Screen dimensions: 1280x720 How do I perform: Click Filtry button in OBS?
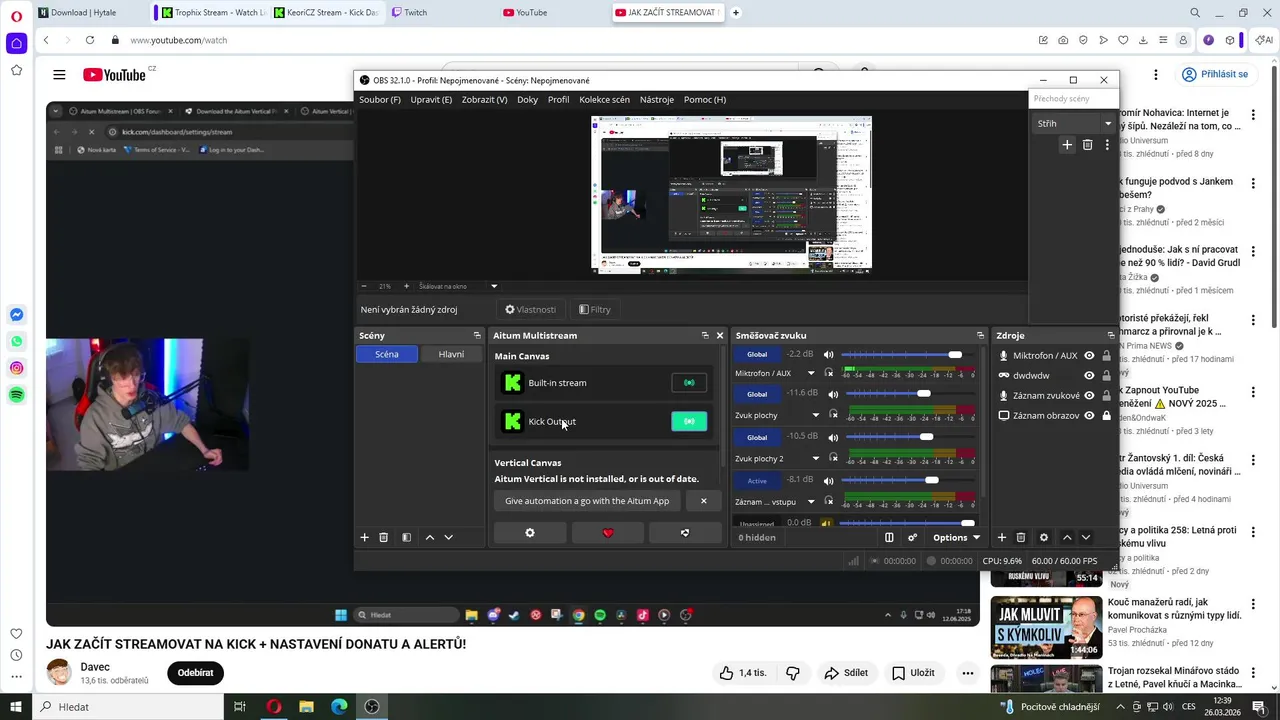(595, 310)
